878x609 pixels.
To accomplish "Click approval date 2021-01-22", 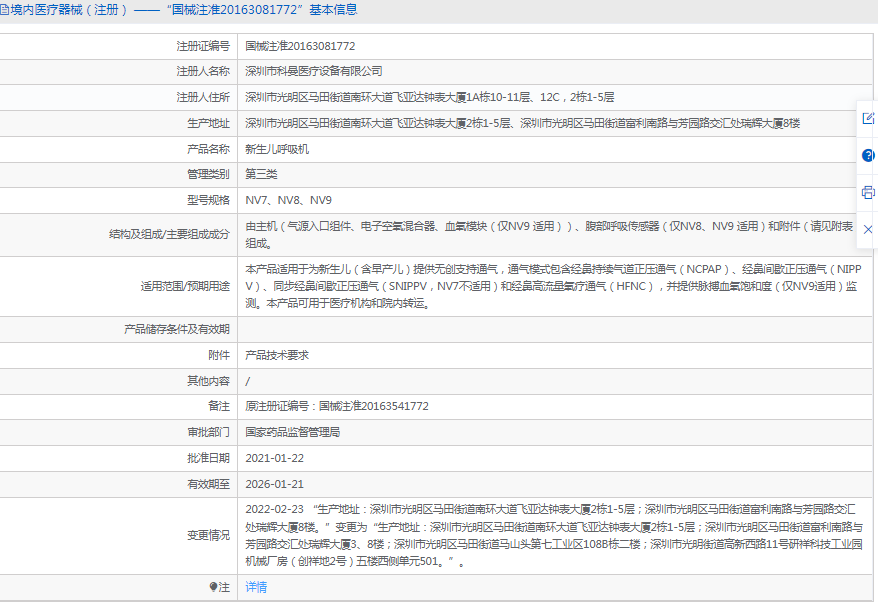I will 274,458.
